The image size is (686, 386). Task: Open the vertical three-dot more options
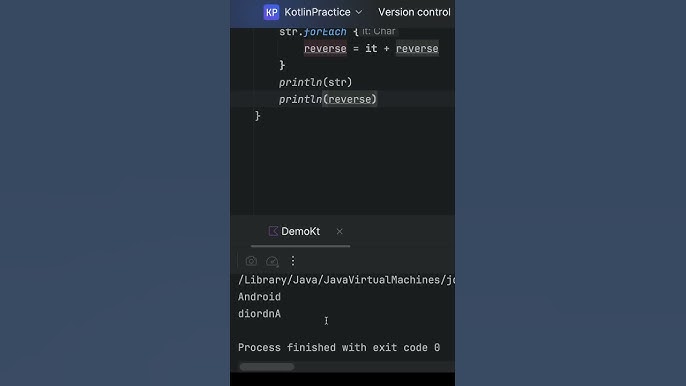[x=293, y=261]
